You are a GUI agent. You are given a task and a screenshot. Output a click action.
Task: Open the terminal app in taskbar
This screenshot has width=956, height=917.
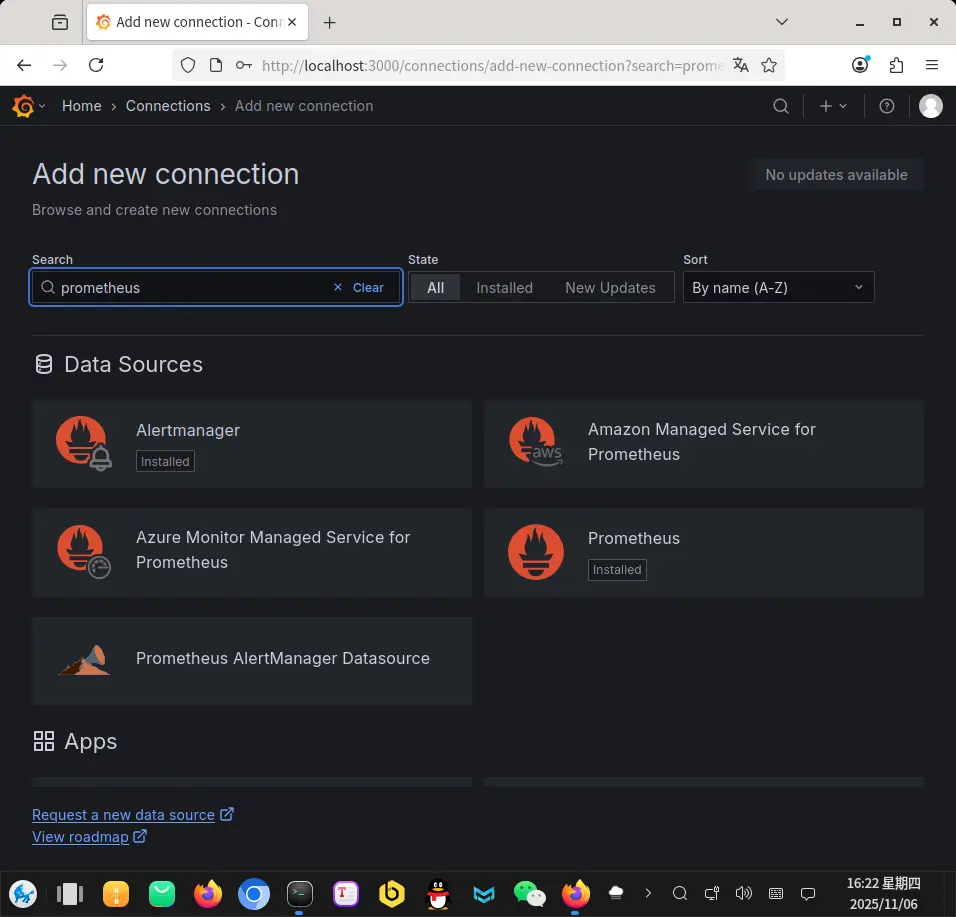coord(299,894)
